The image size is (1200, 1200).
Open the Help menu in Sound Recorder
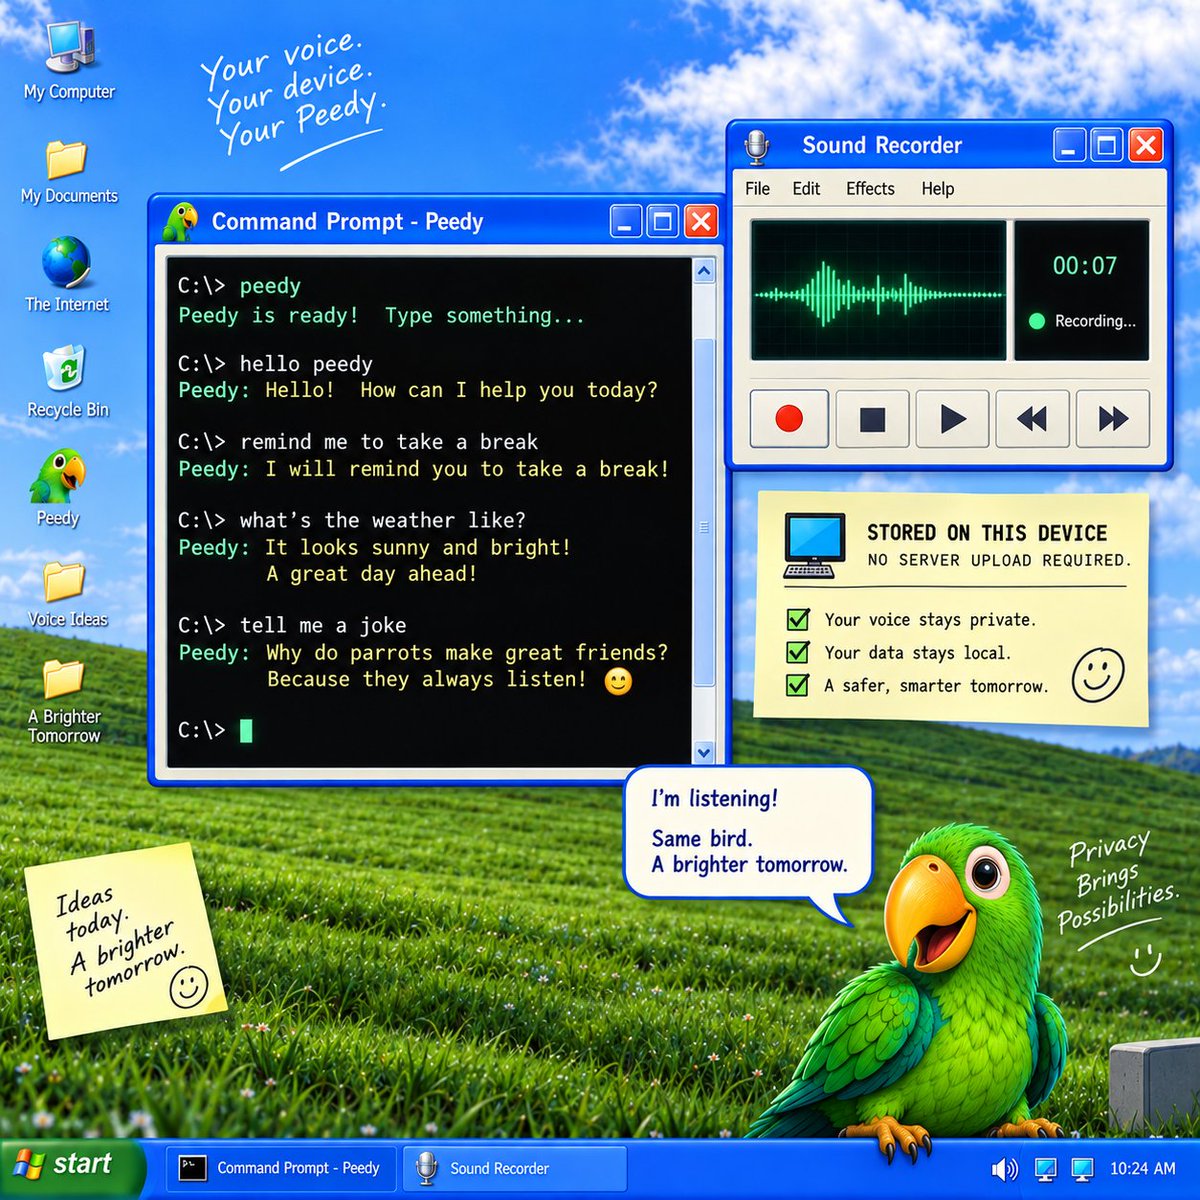(938, 188)
